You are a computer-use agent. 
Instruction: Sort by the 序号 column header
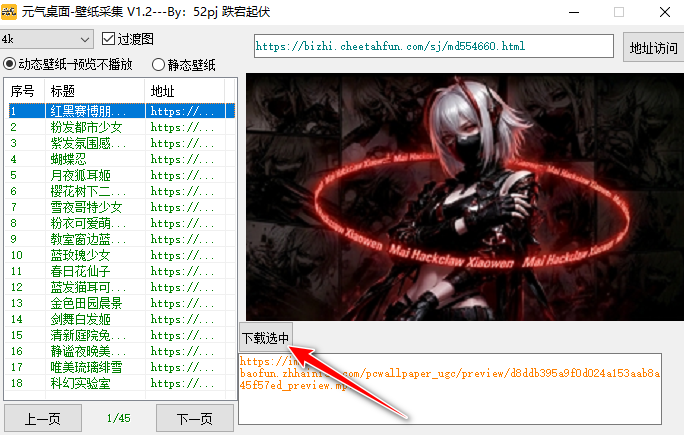(25, 91)
